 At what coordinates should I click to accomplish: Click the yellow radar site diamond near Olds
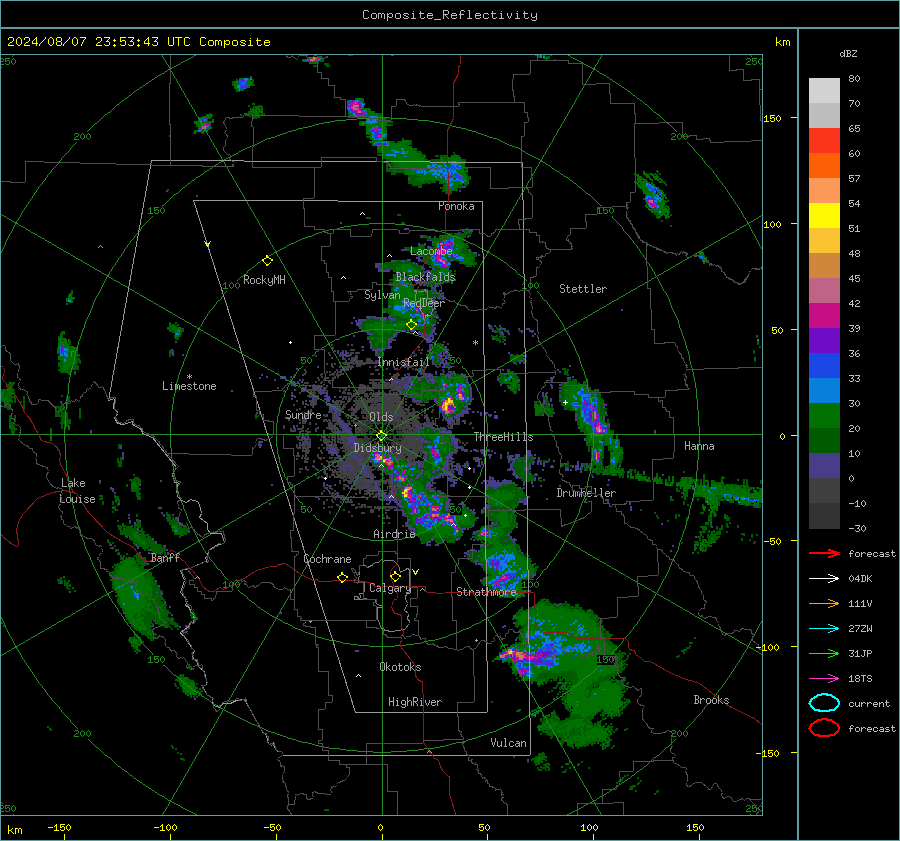click(x=381, y=436)
